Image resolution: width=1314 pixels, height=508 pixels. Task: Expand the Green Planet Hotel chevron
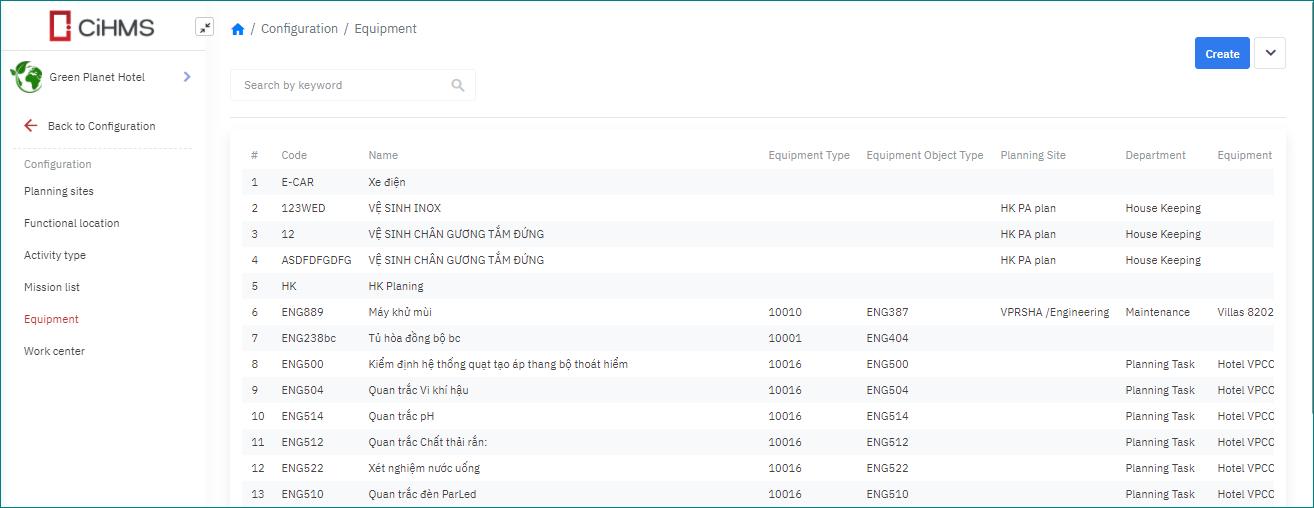click(x=187, y=77)
